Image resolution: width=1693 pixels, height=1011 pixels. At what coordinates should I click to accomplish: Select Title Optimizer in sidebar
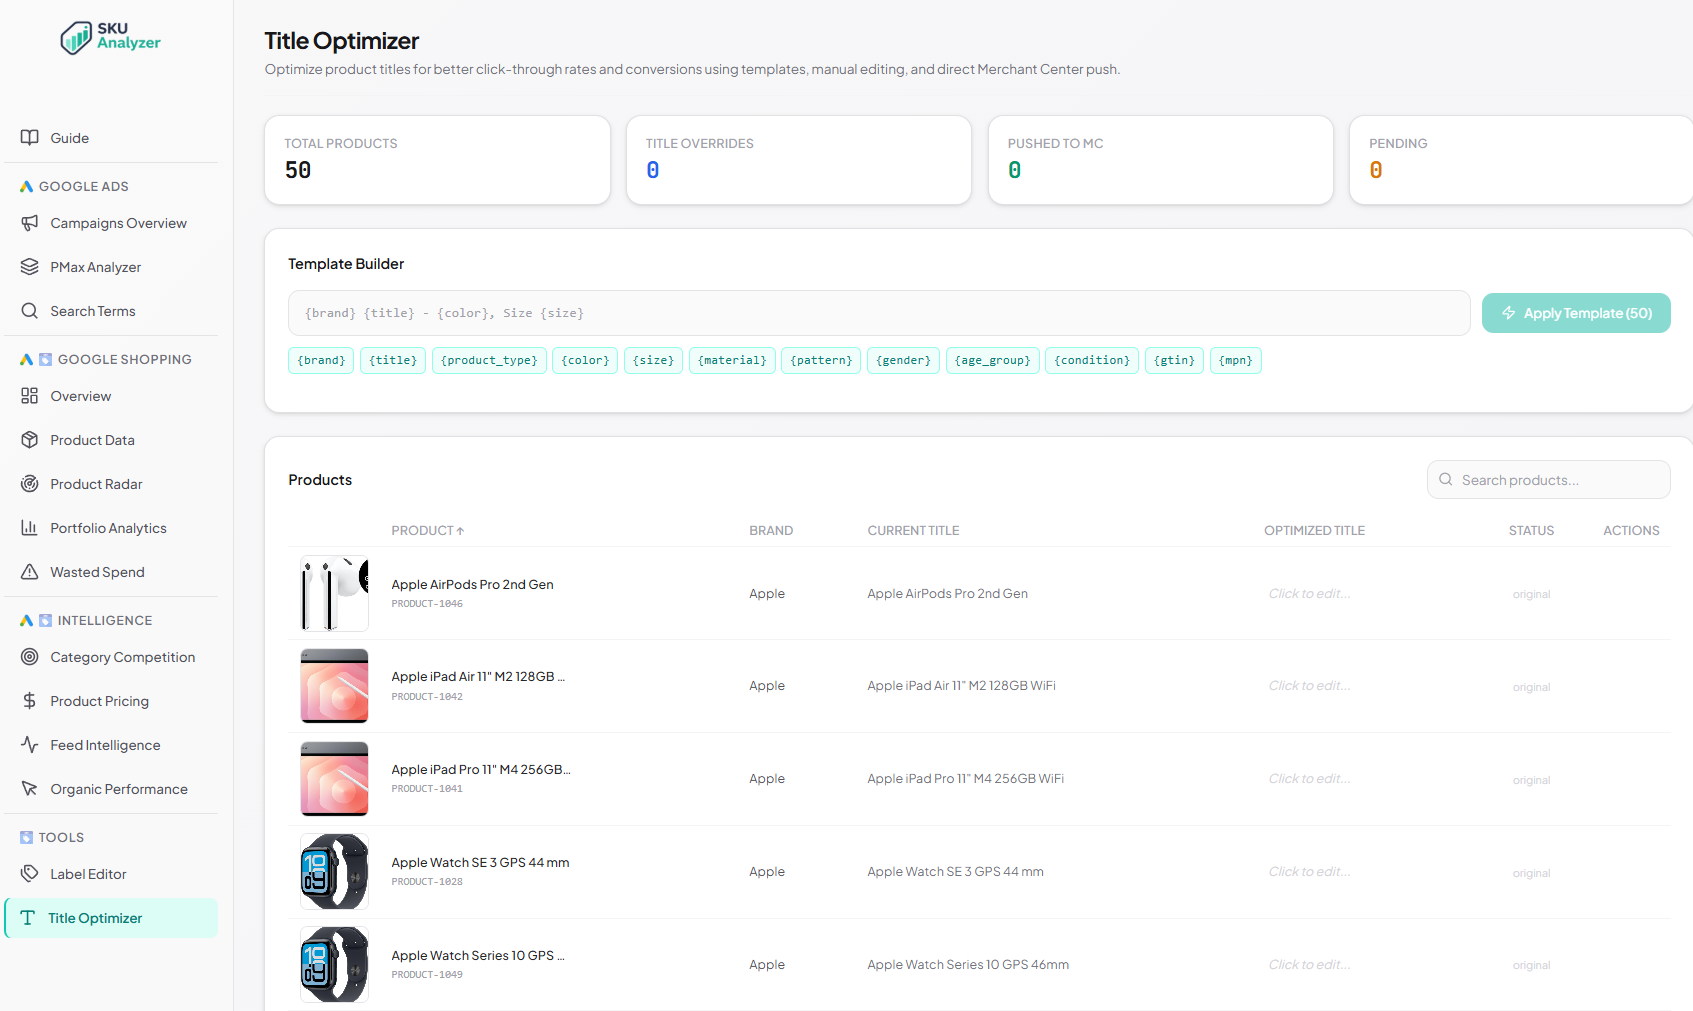[111, 918]
